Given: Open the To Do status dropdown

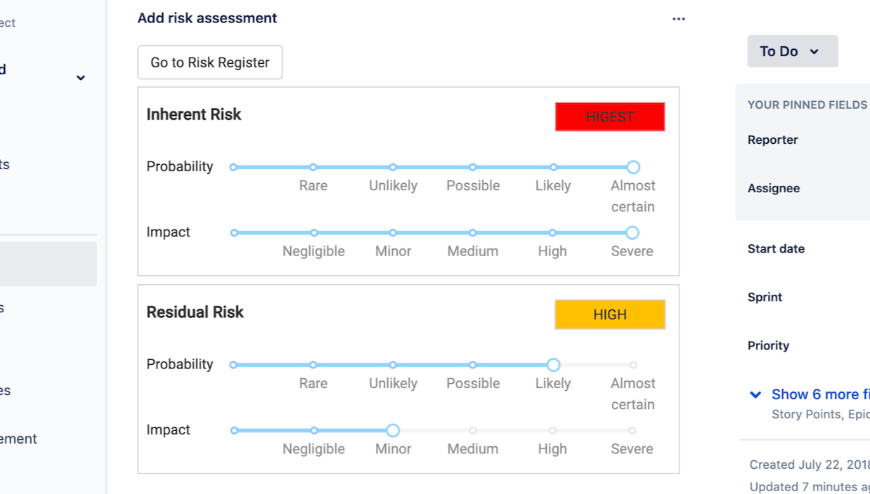Looking at the screenshot, I should tap(792, 51).
